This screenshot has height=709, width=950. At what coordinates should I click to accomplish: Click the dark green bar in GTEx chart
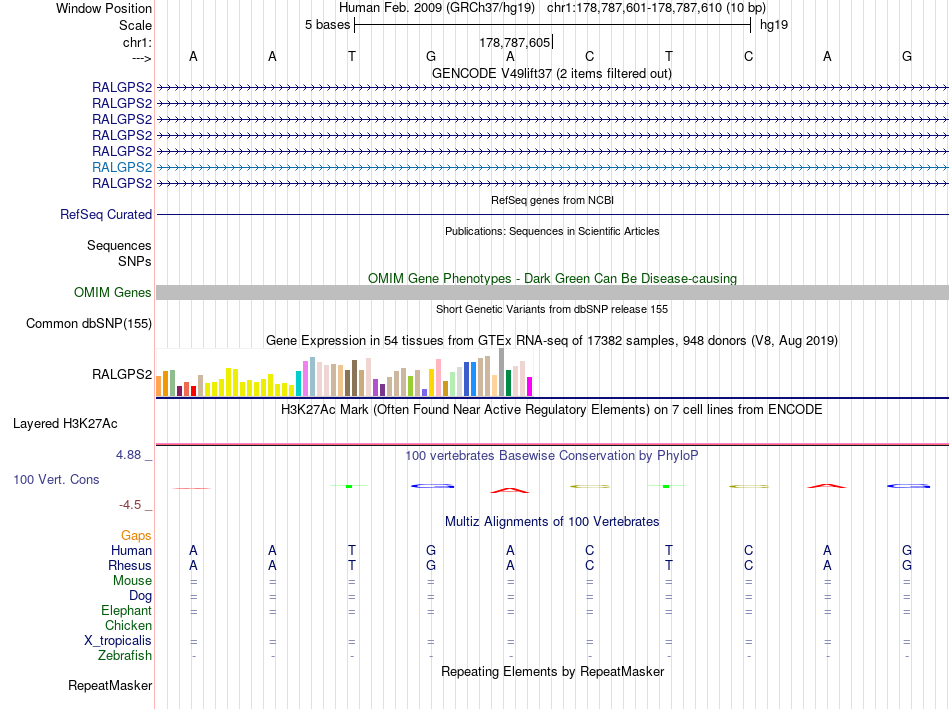click(x=508, y=383)
